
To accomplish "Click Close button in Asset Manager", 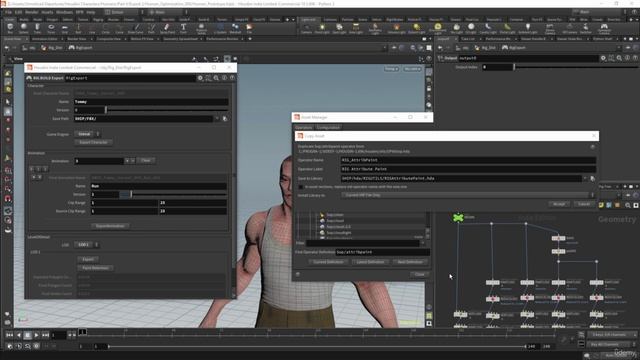I will (x=420, y=274).
